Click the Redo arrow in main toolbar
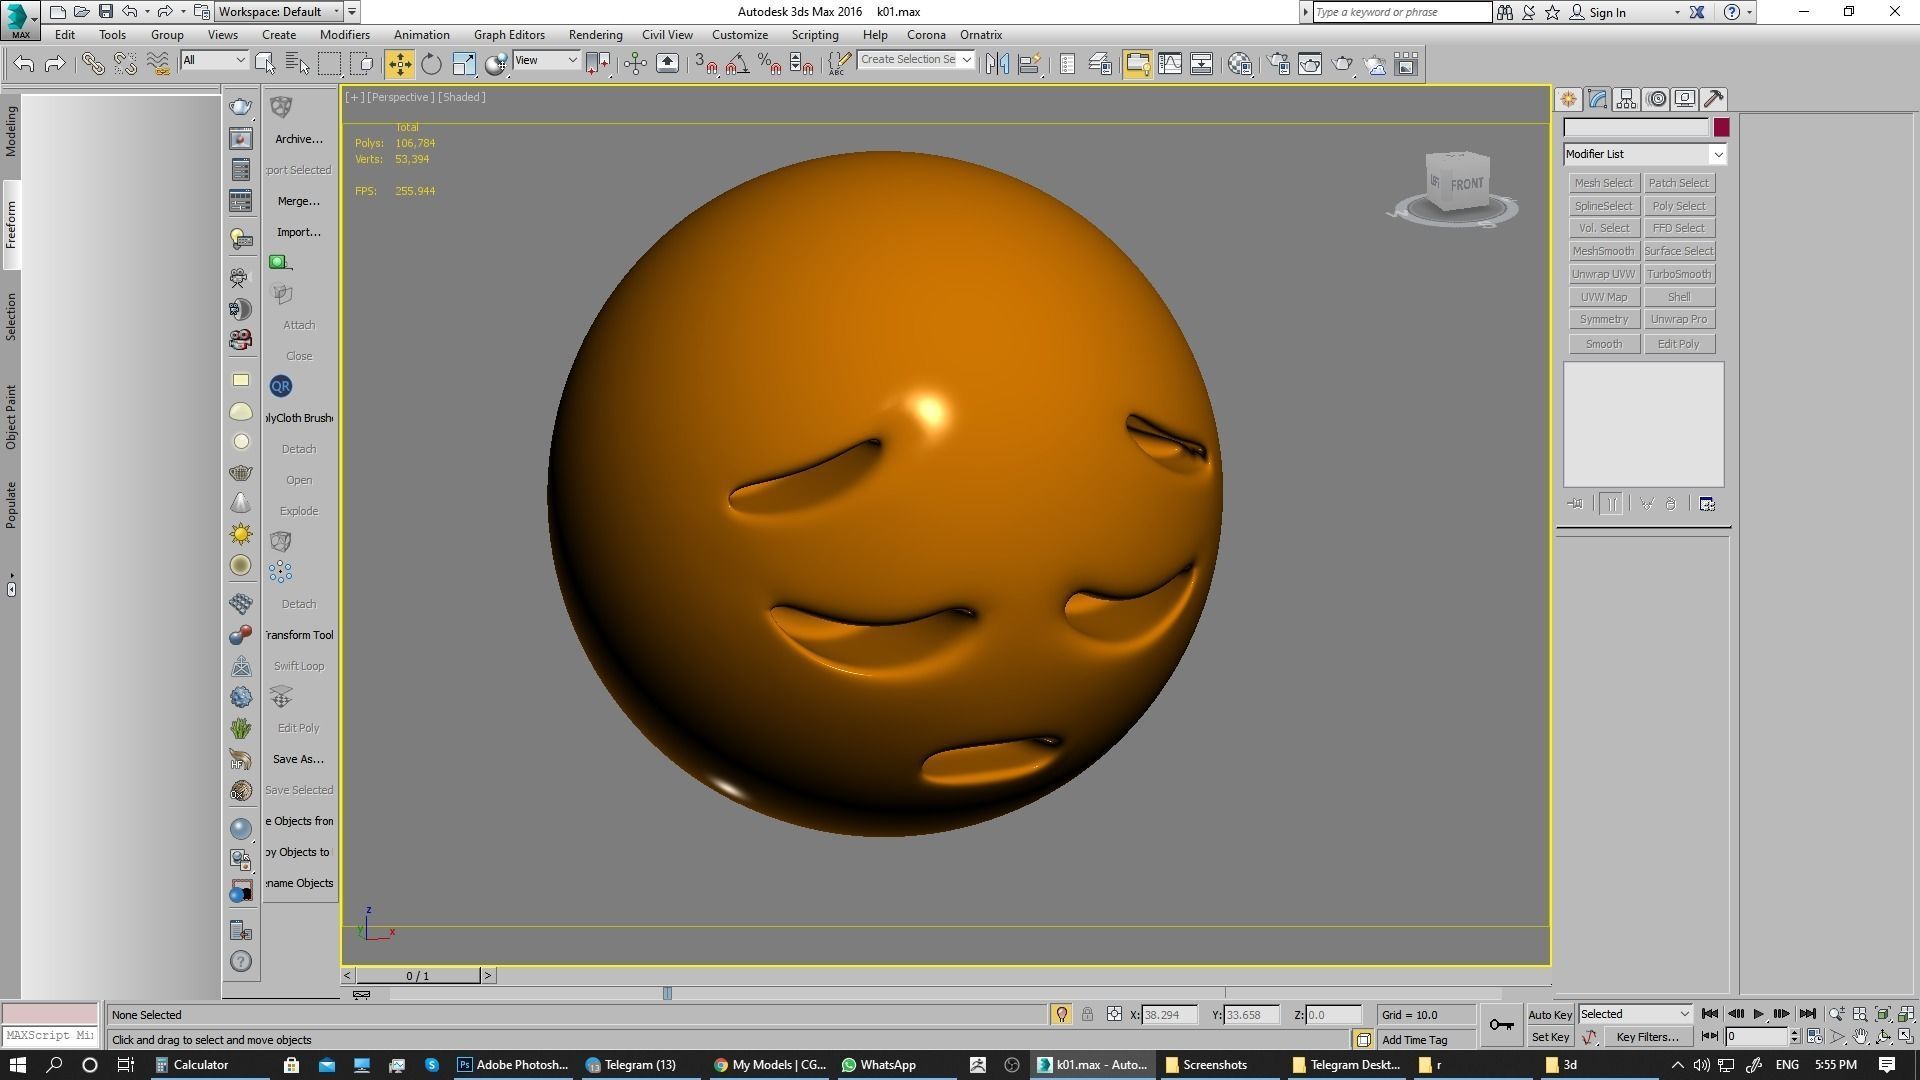The height and width of the screenshot is (1080, 1920). tap(55, 64)
